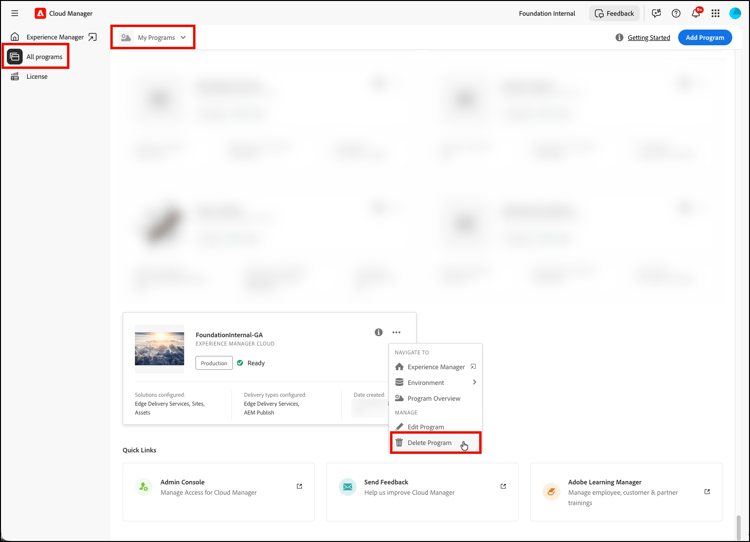This screenshot has height=542, width=750.
Task: Open the Help question mark icon
Action: coord(676,13)
